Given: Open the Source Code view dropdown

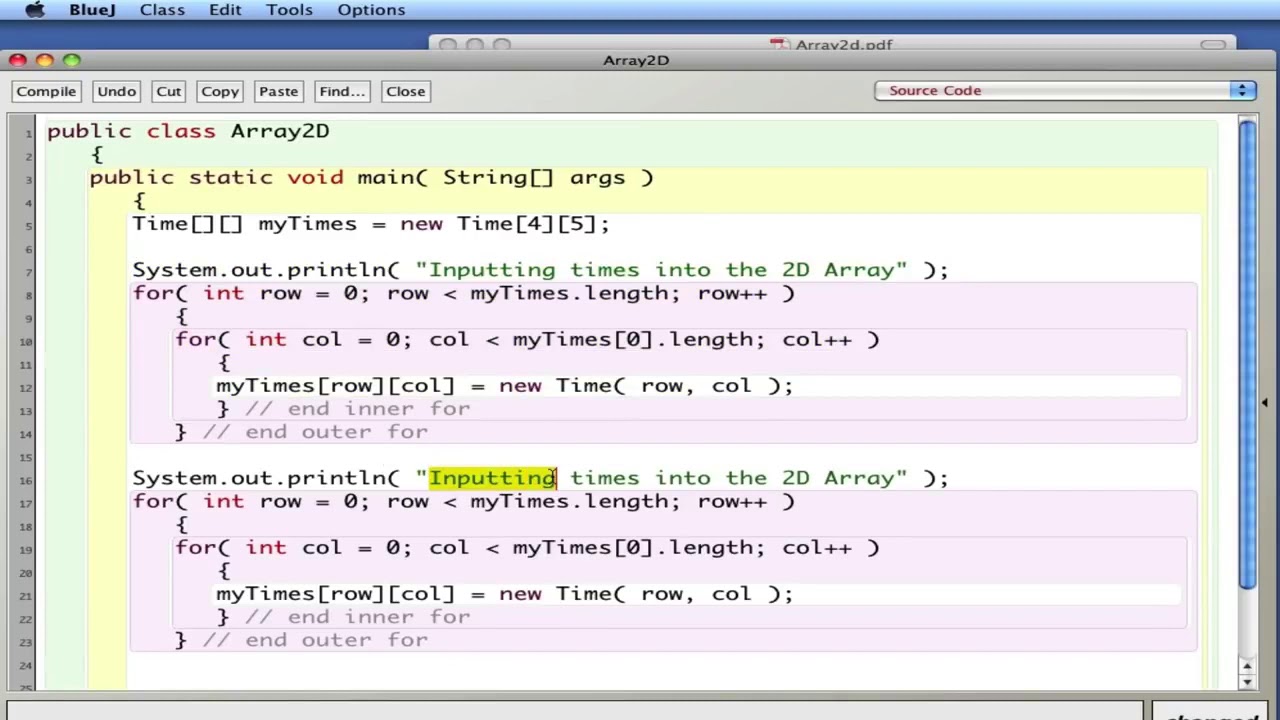Looking at the screenshot, I should pos(1065,90).
